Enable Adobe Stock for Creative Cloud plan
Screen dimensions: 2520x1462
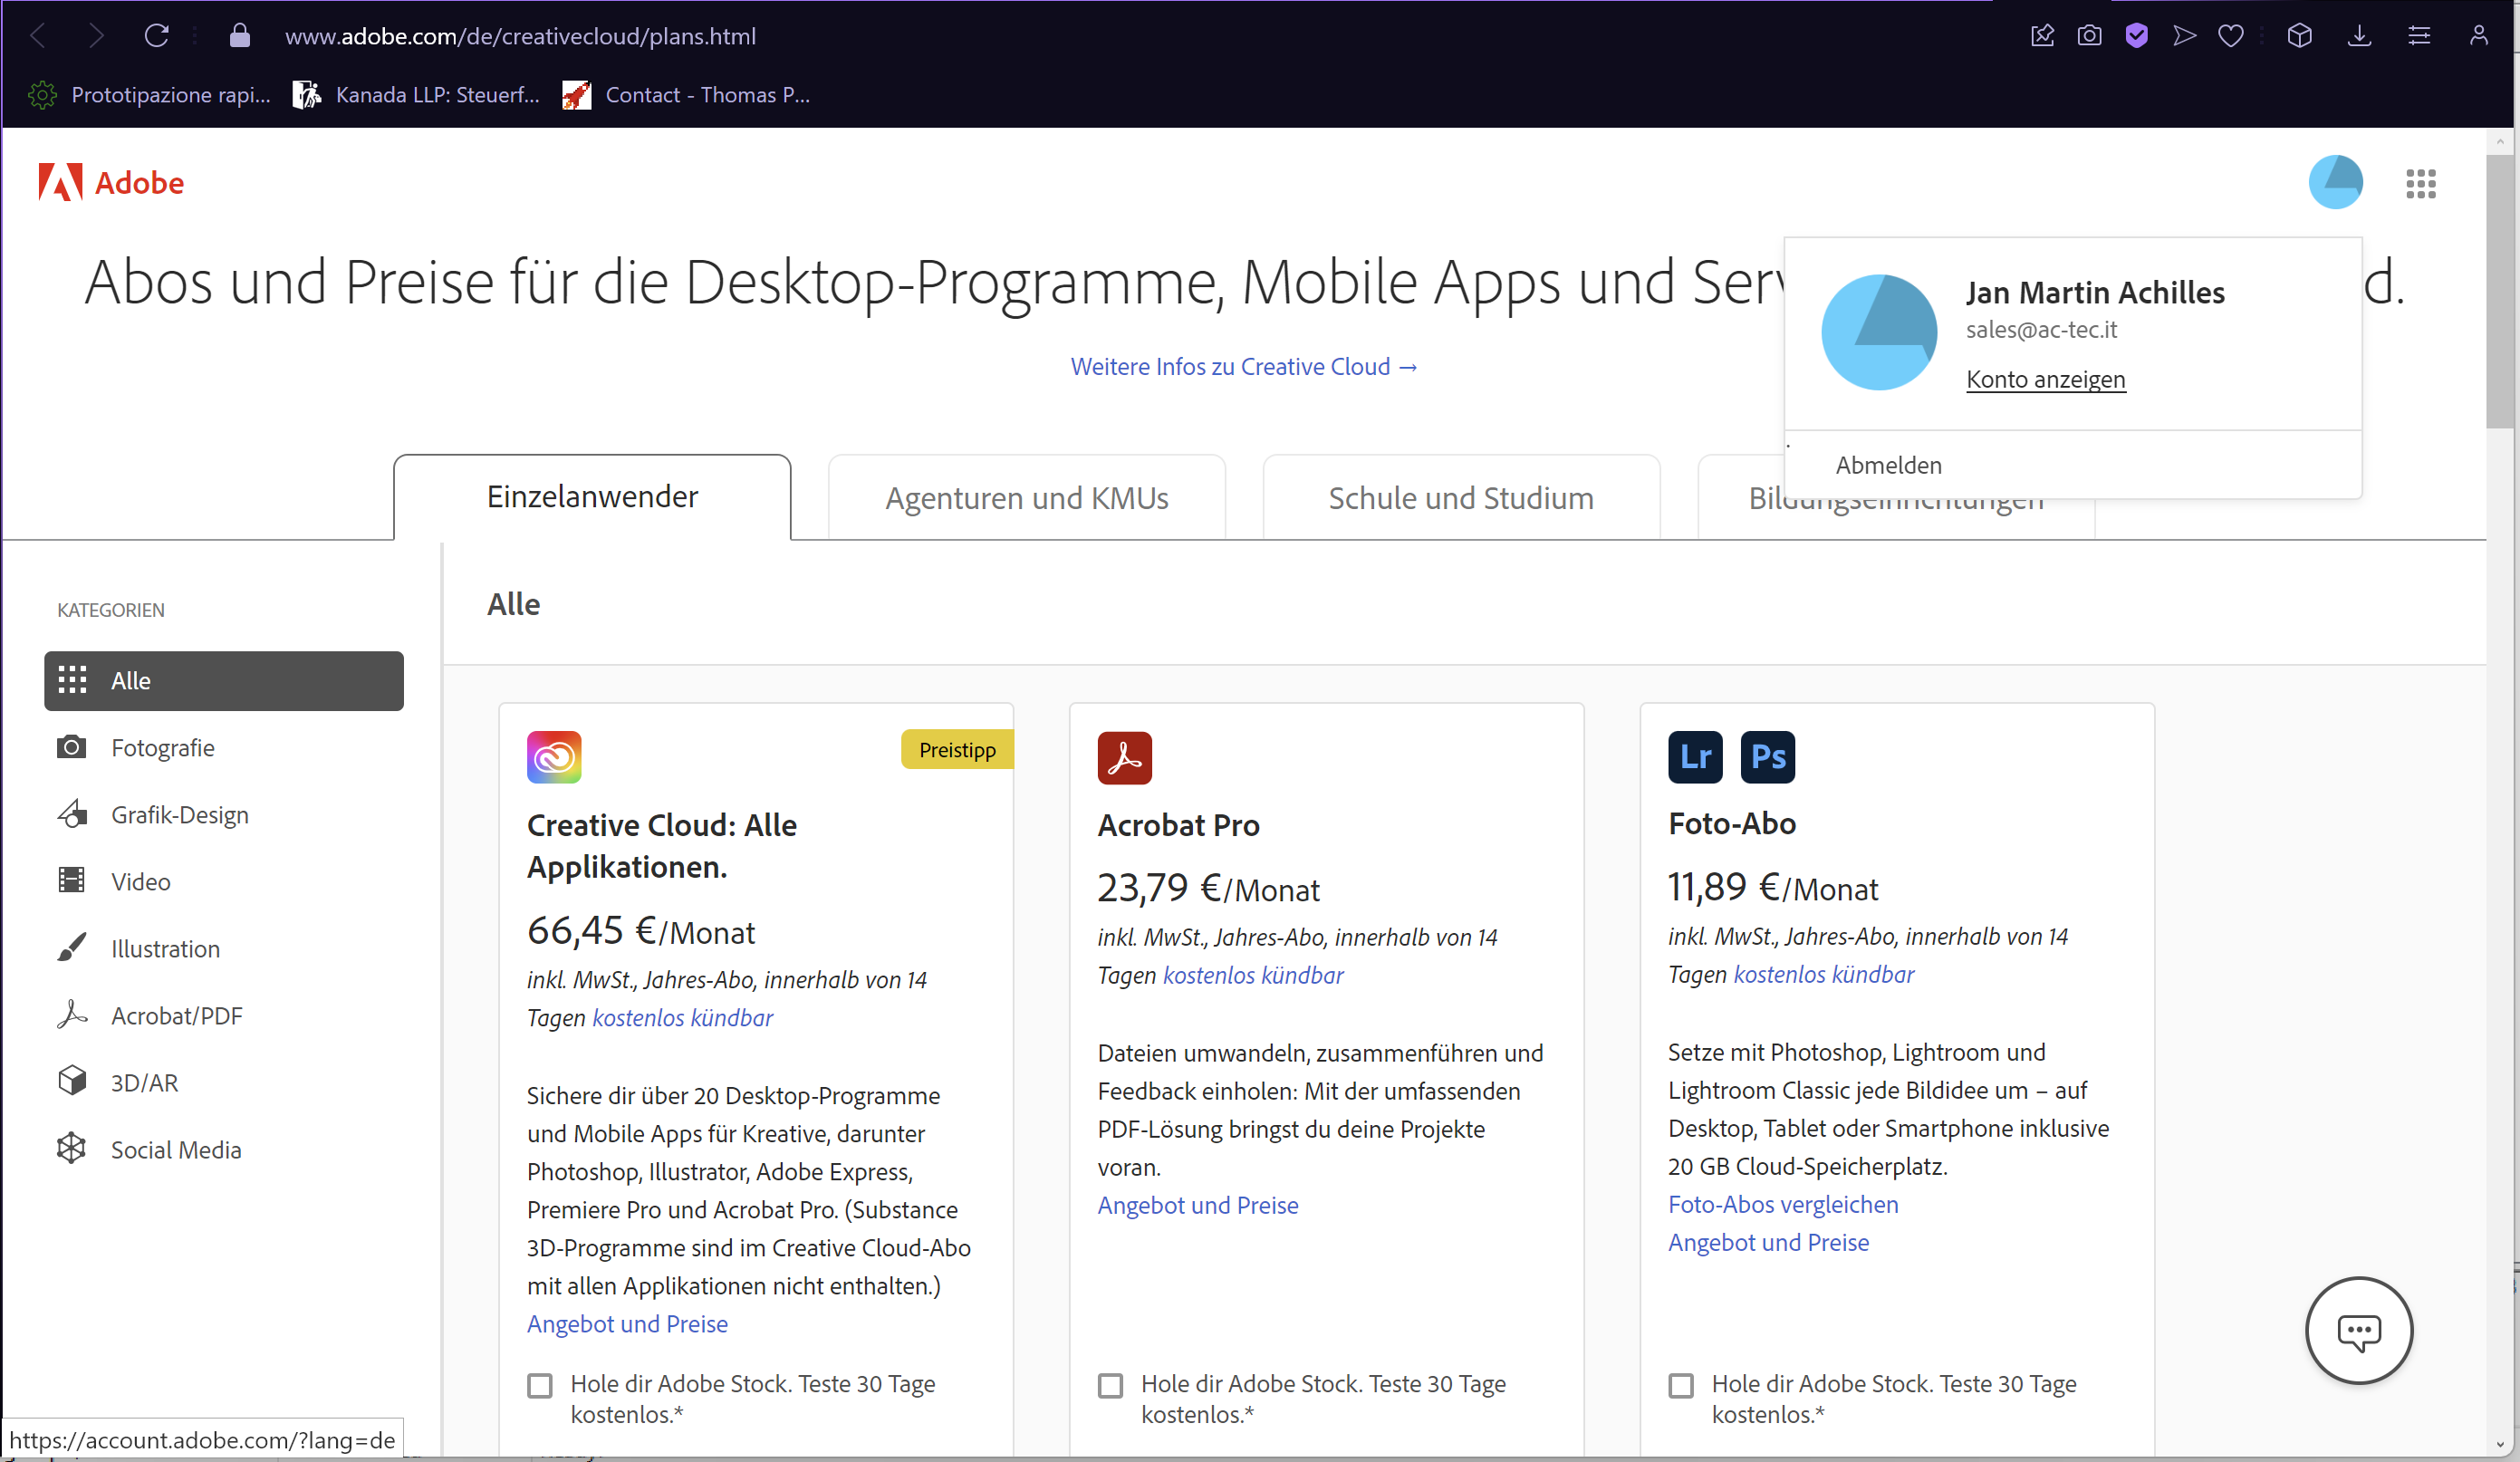click(540, 1385)
